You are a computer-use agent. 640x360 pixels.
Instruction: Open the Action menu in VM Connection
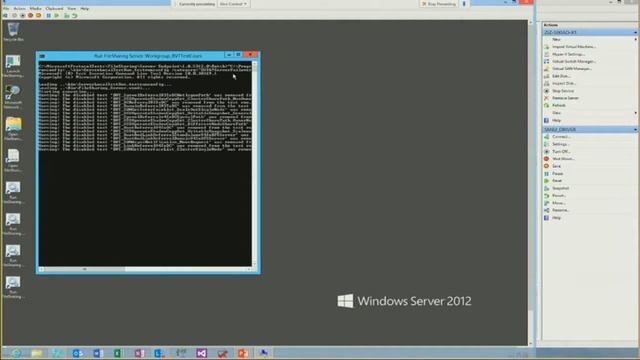[19, 9]
